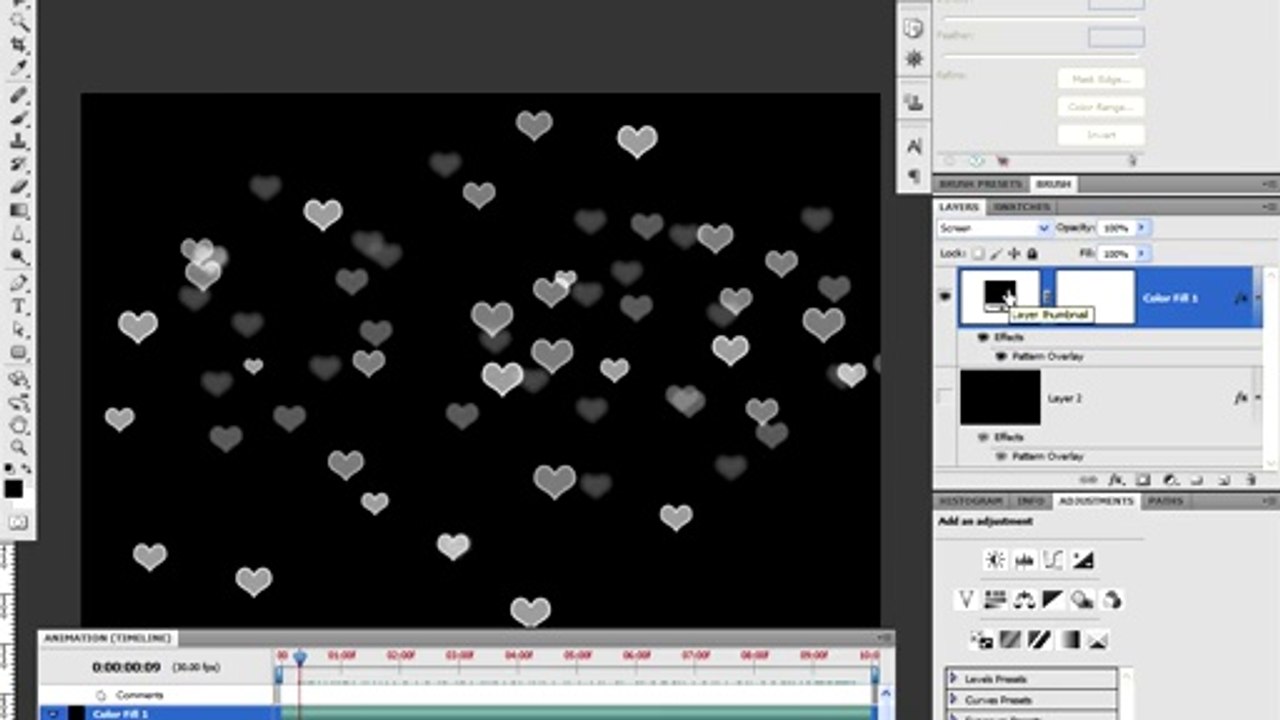Add a Vibrance adjustment

tap(966, 599)
